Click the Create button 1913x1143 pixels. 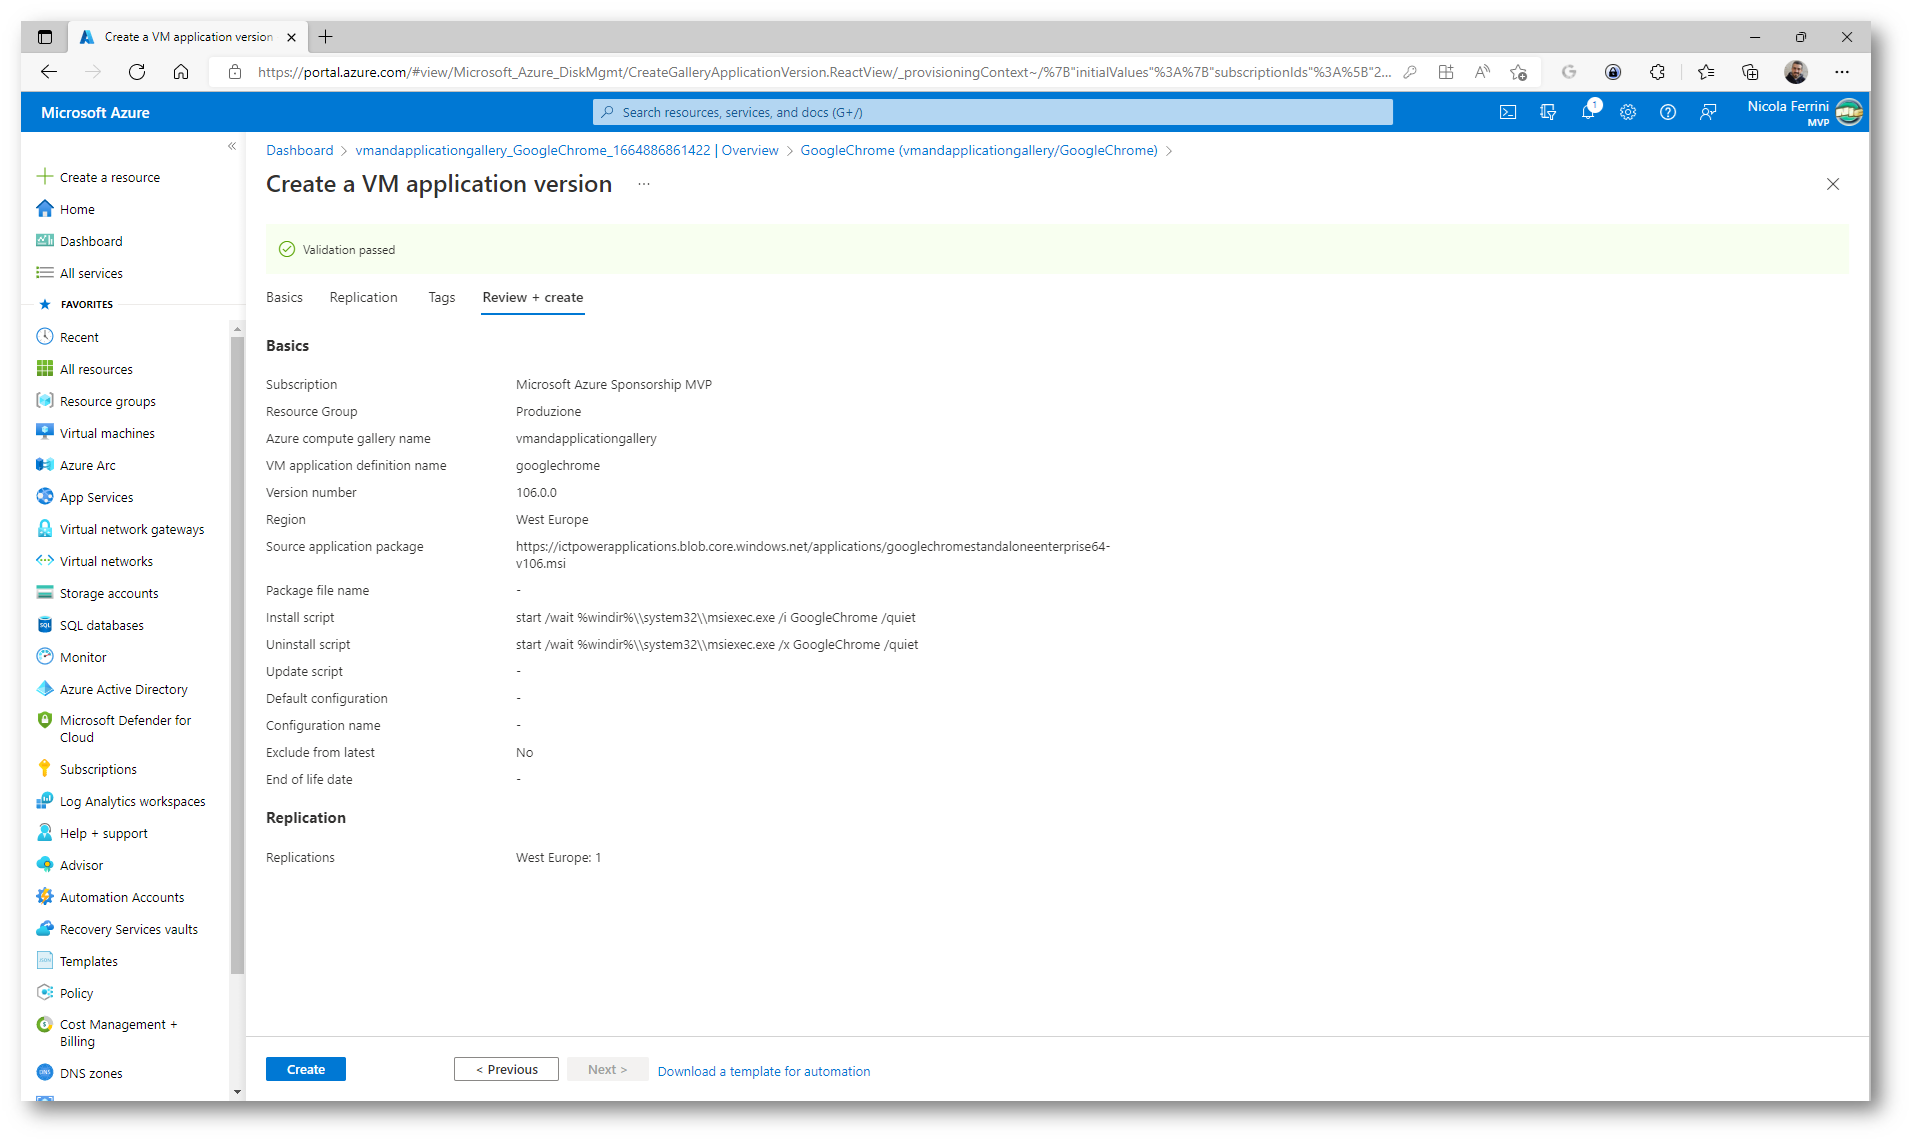tap(306, 1069)
